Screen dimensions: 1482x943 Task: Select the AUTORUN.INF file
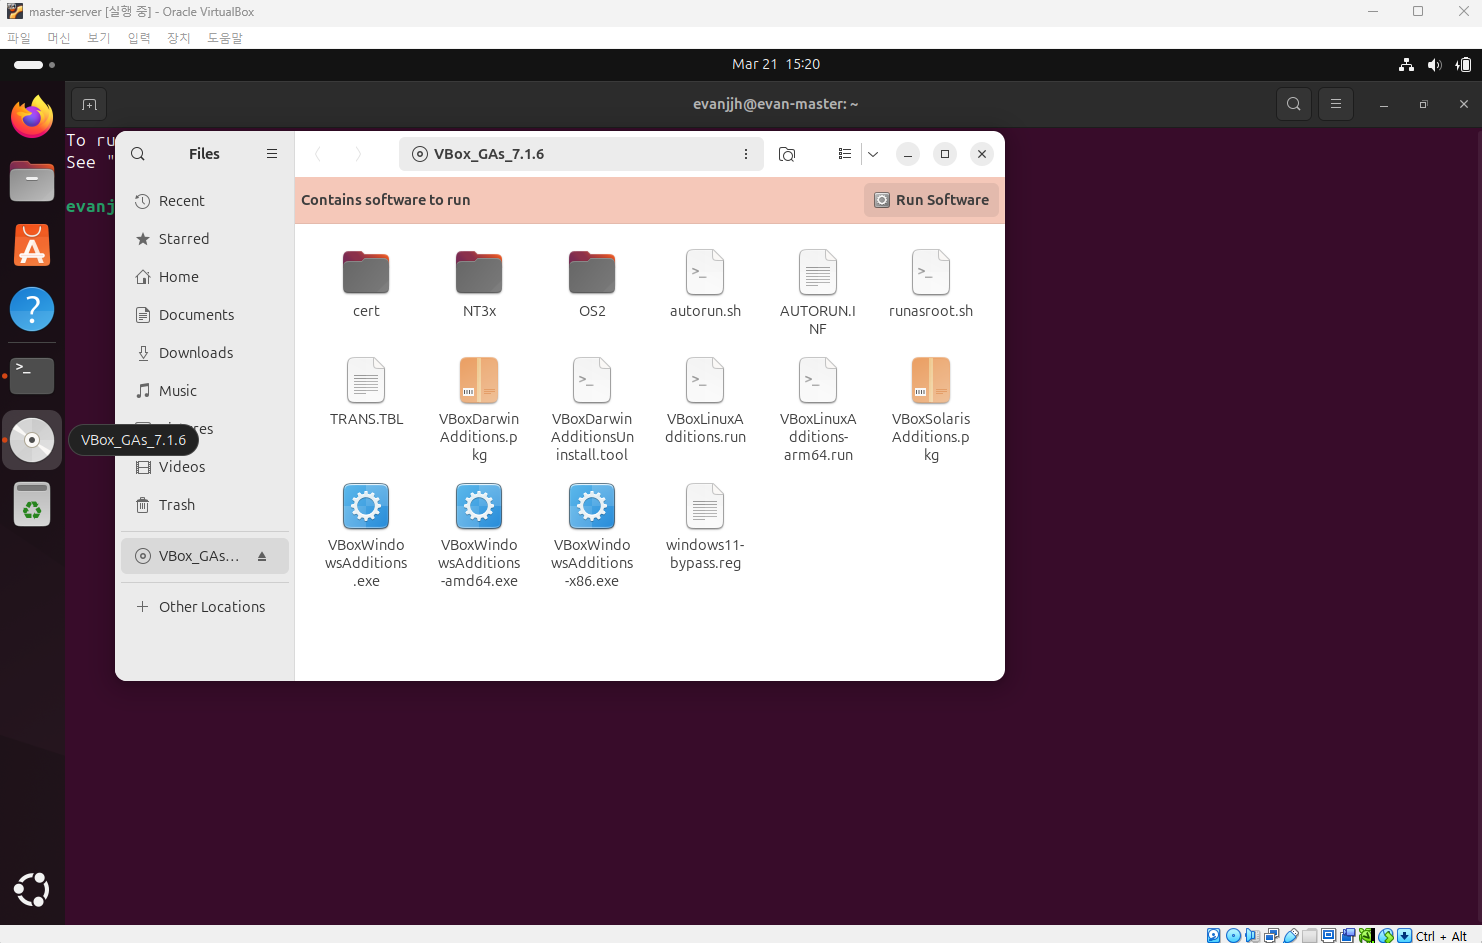click(818, 293)
